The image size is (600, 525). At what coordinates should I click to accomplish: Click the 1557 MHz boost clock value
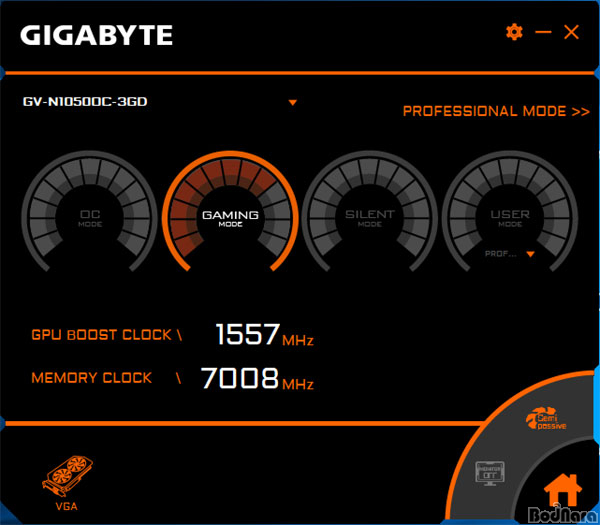265,335
